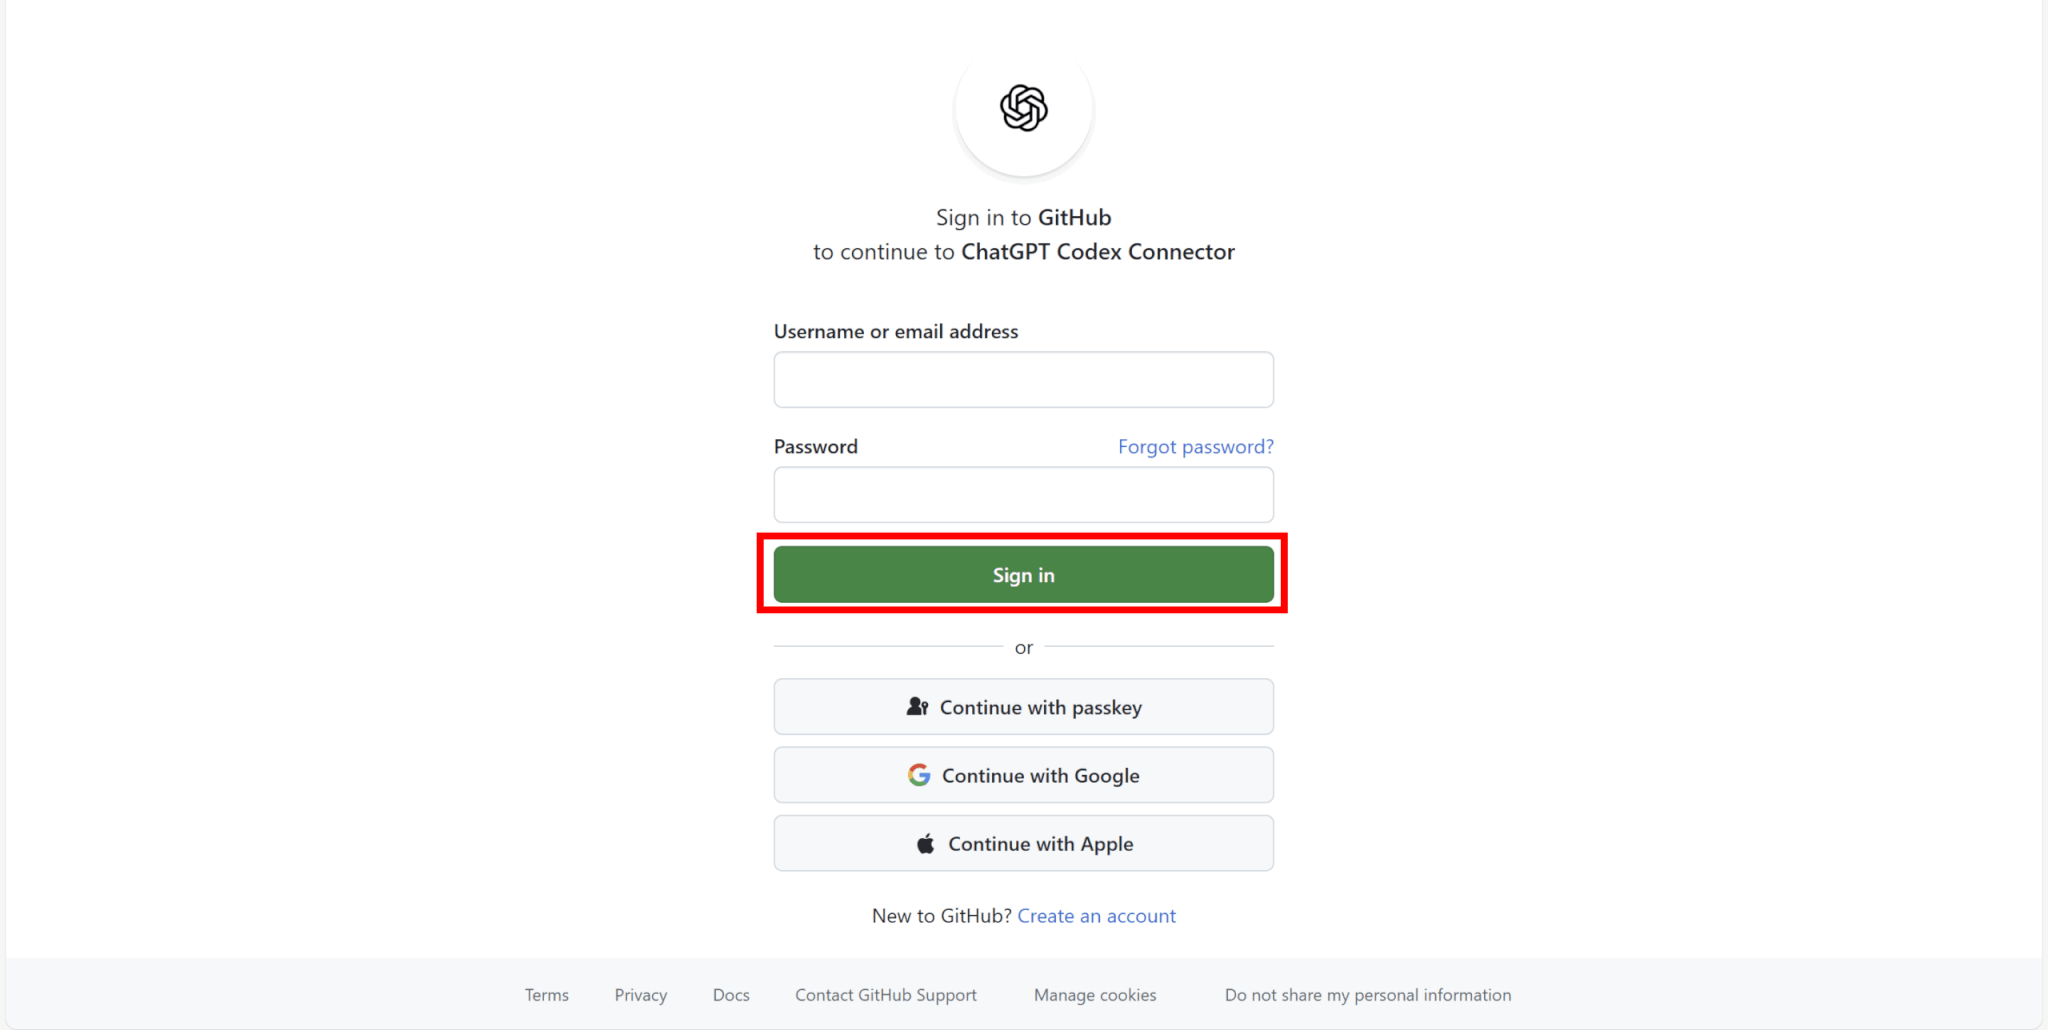Open the Terms footer link
Screen dimensions: 2048x1030
547,995
